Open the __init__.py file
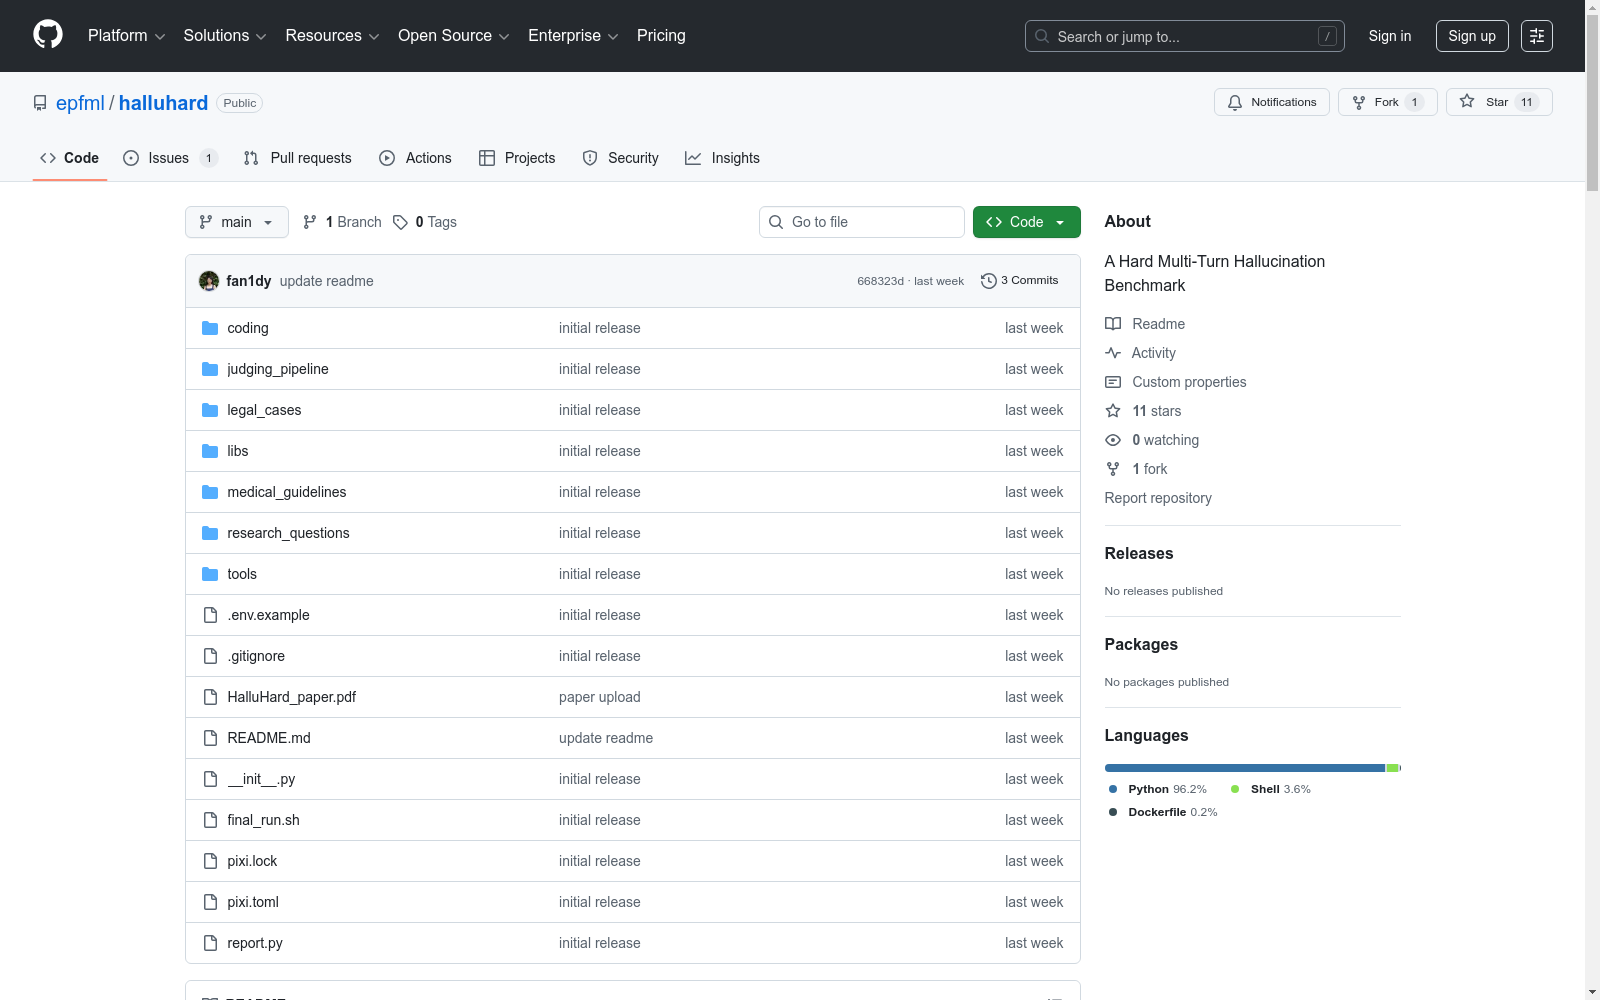The width and height of the screenshot is (1600, 1000). click(x=261, y=779)
